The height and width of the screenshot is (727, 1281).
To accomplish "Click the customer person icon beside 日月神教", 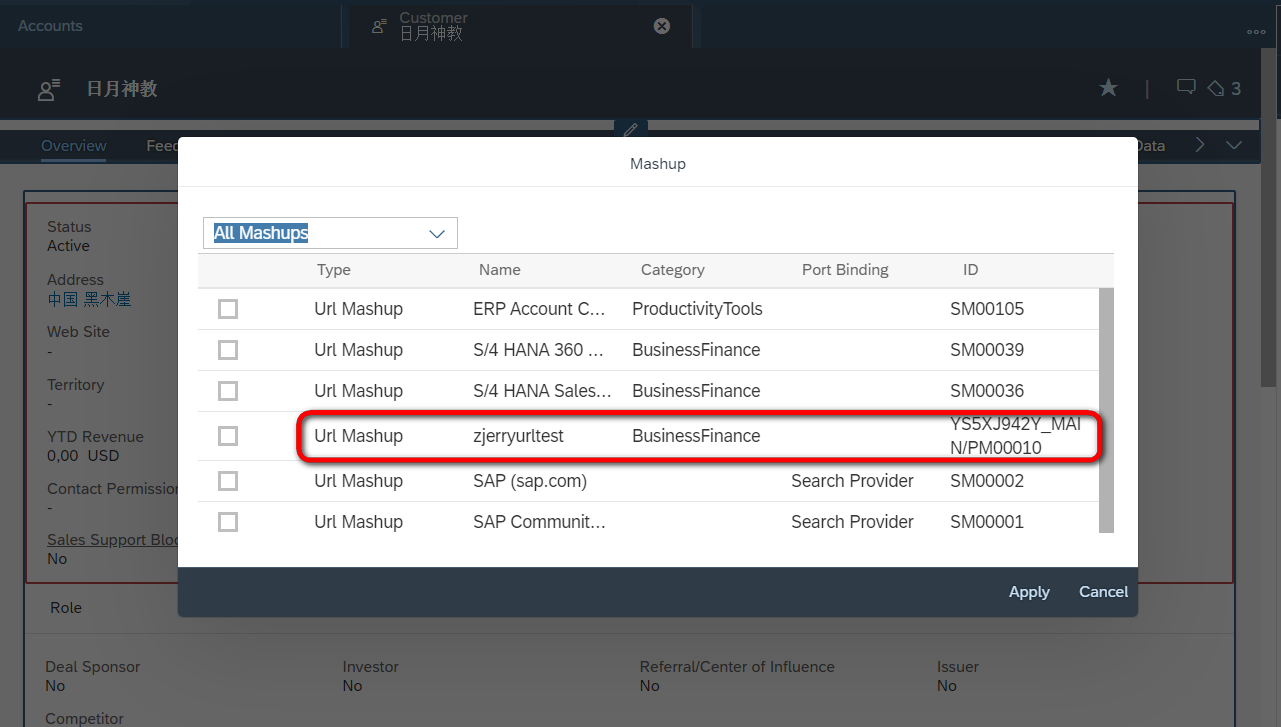I will click(49, 89).
